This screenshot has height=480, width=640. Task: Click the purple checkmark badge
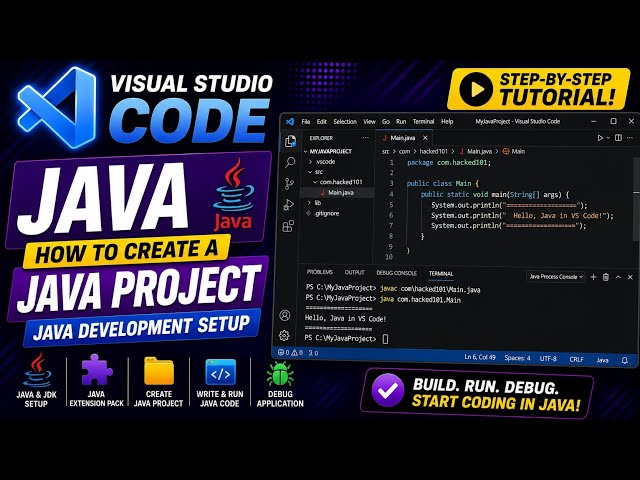(387, 390)
